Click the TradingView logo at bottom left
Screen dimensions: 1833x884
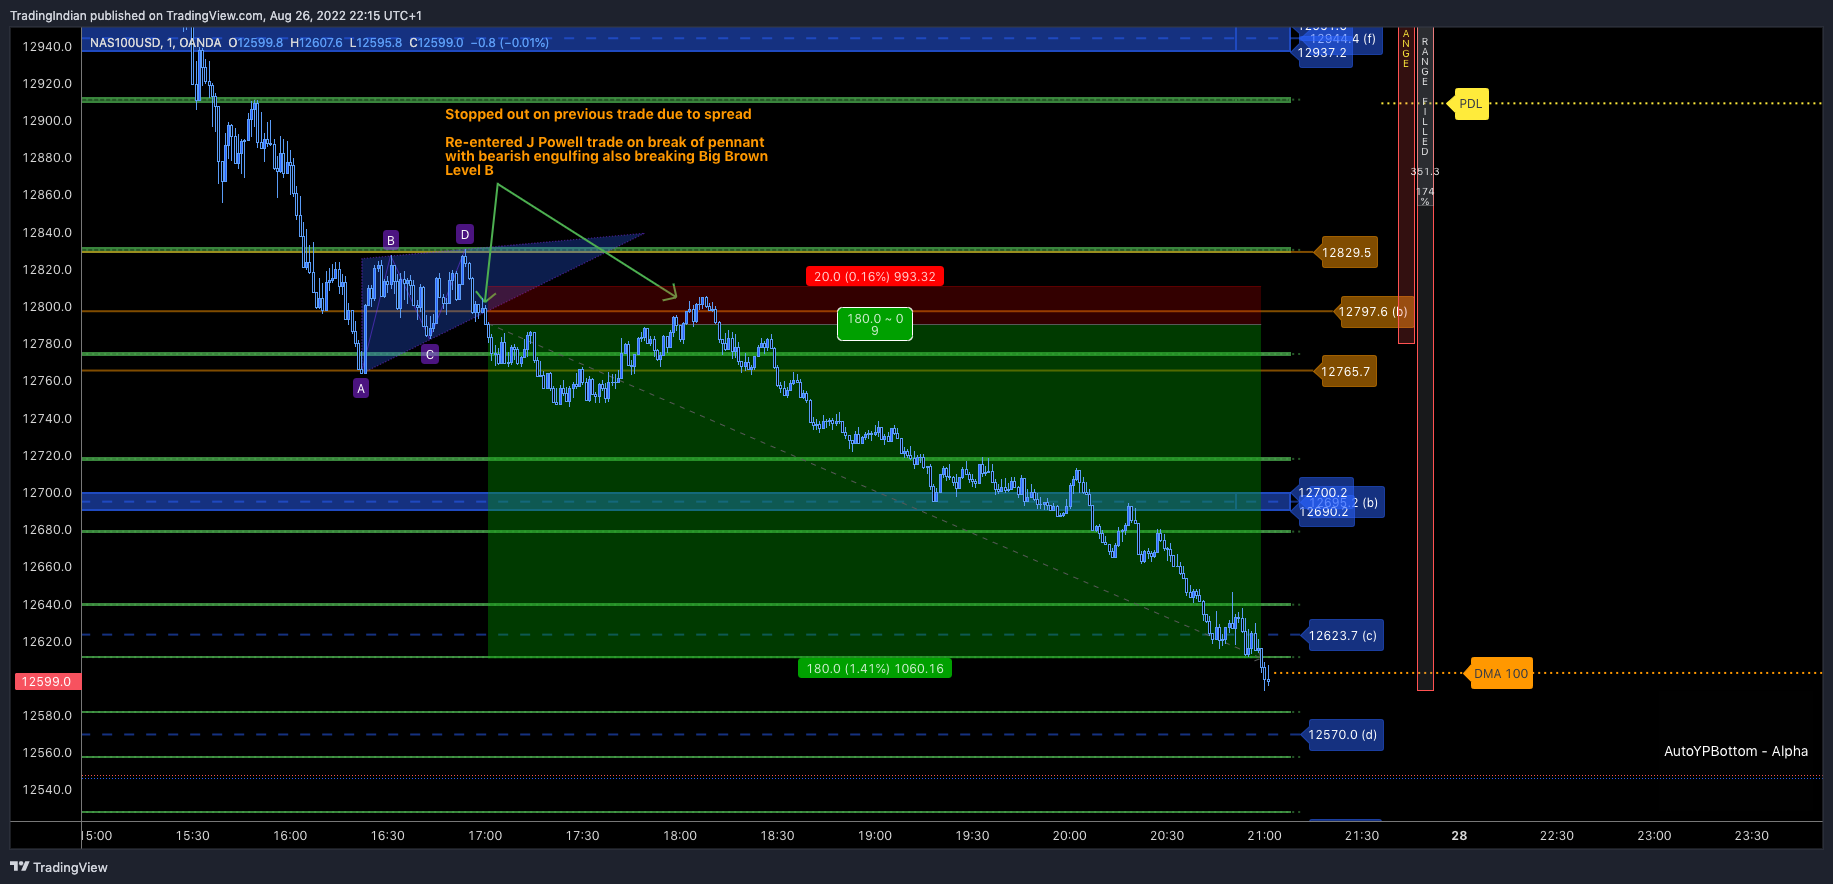(59, 867)
